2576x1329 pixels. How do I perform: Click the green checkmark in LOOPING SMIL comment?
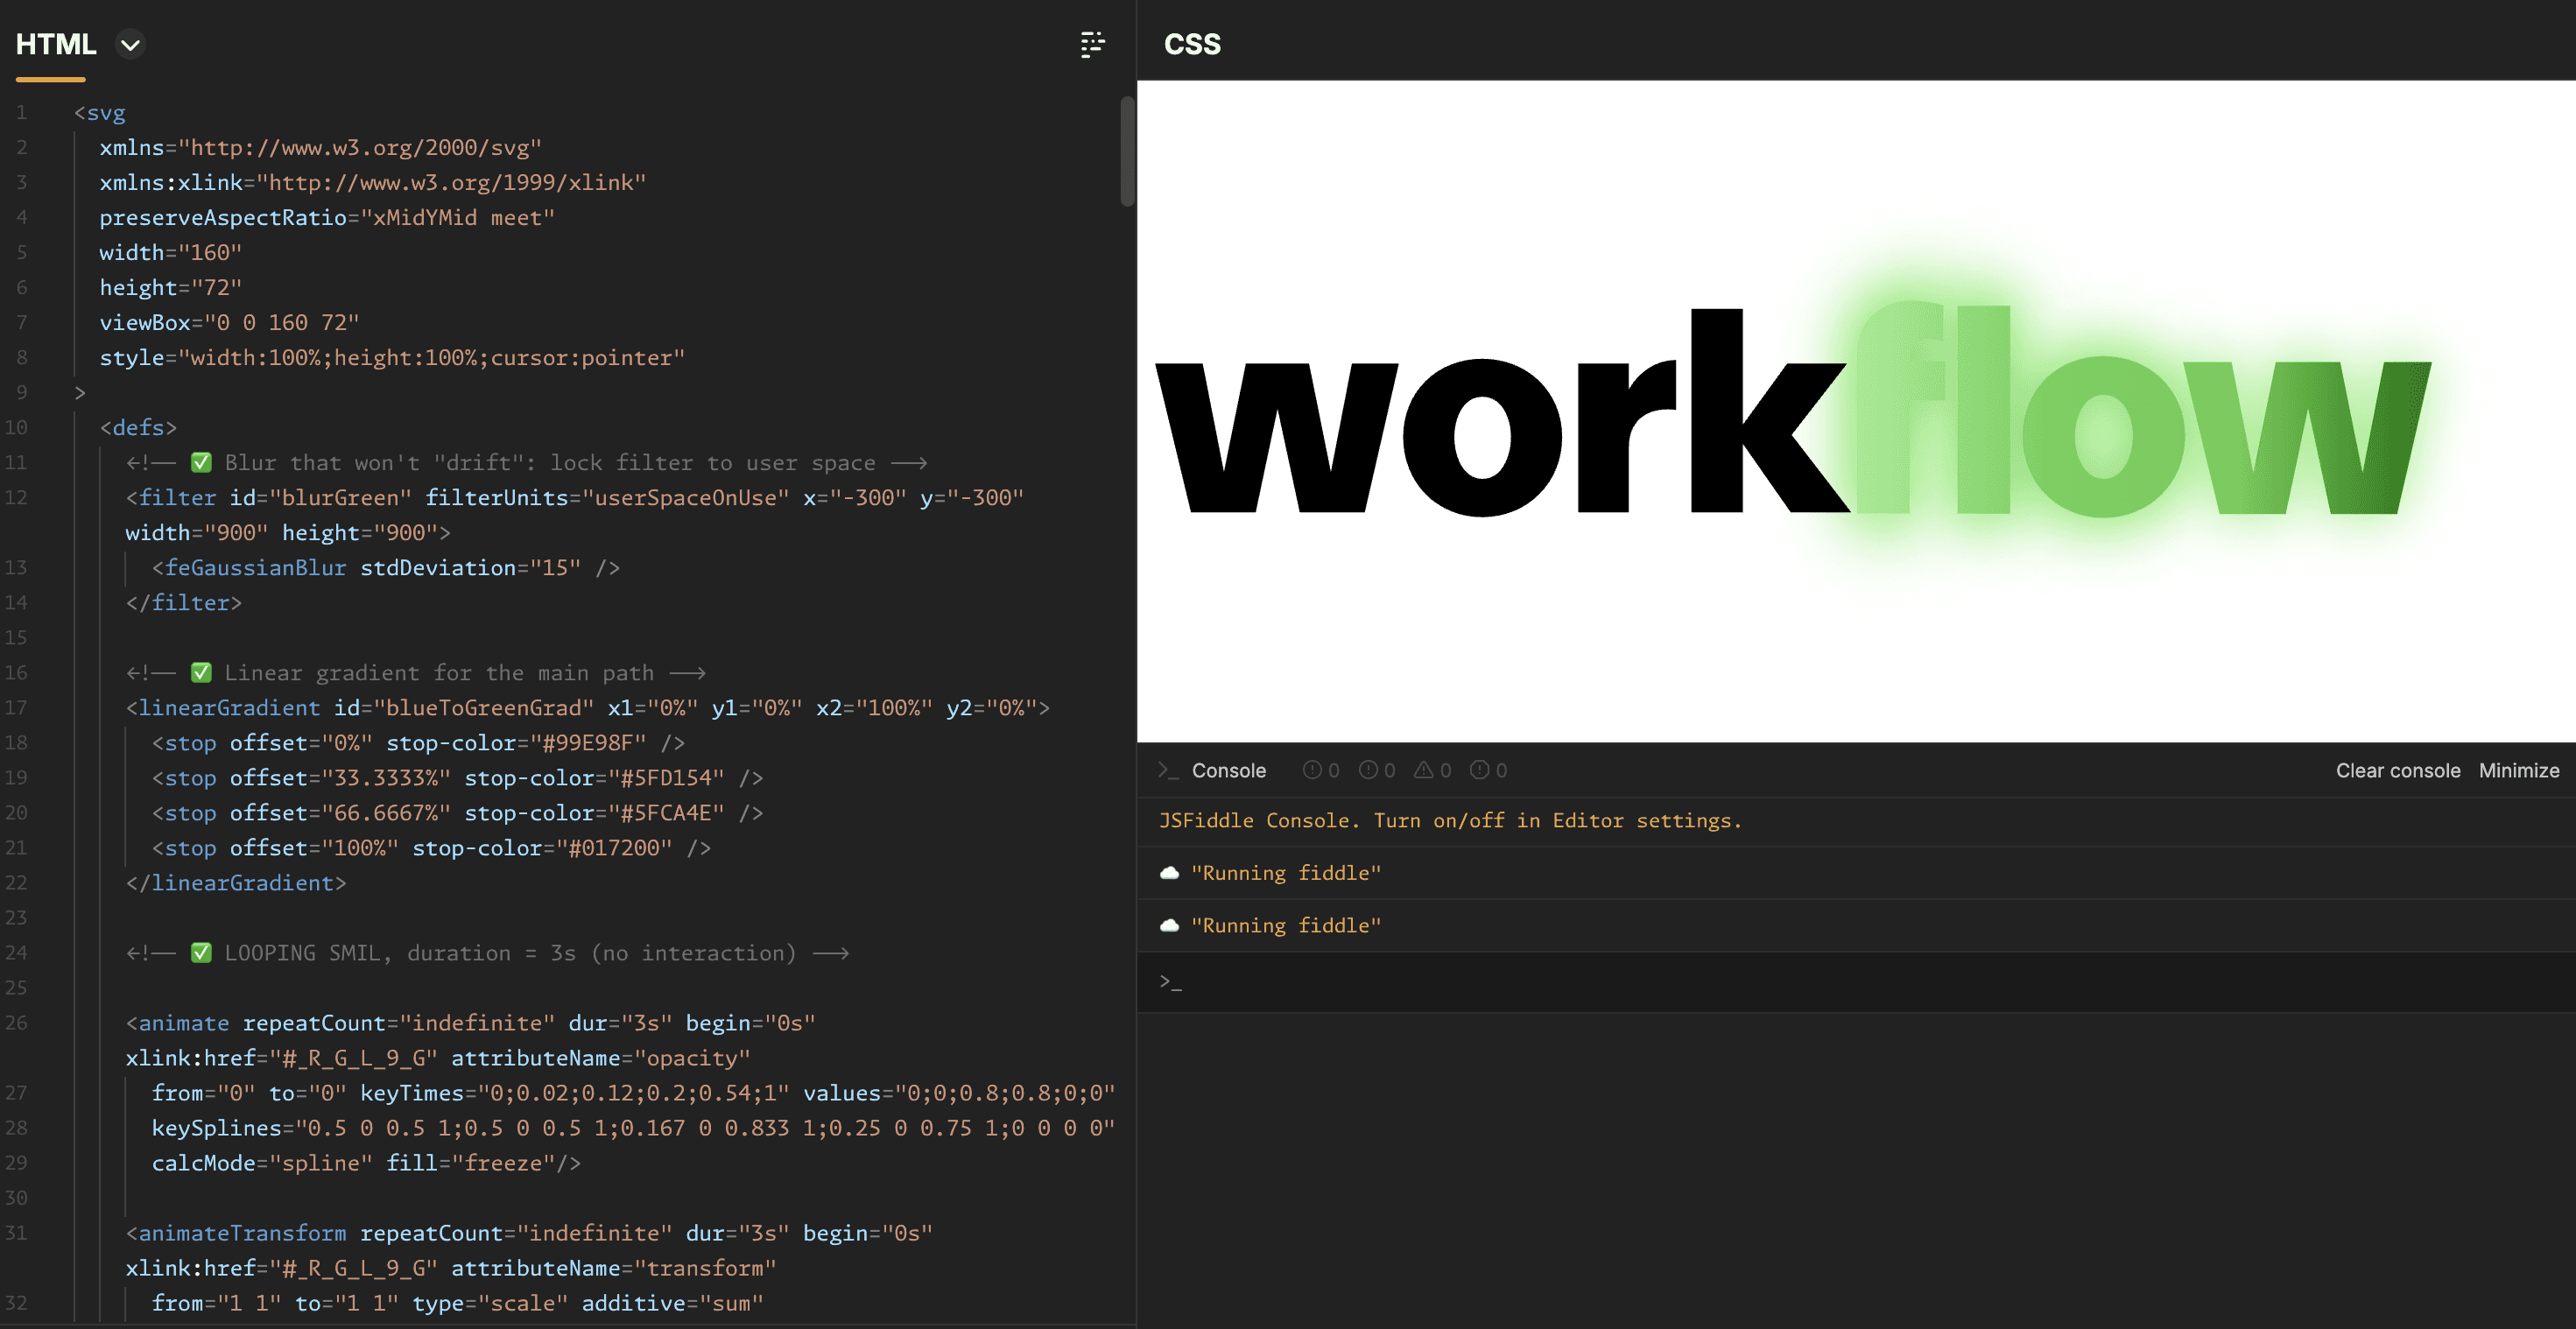(x=201, y=952)
